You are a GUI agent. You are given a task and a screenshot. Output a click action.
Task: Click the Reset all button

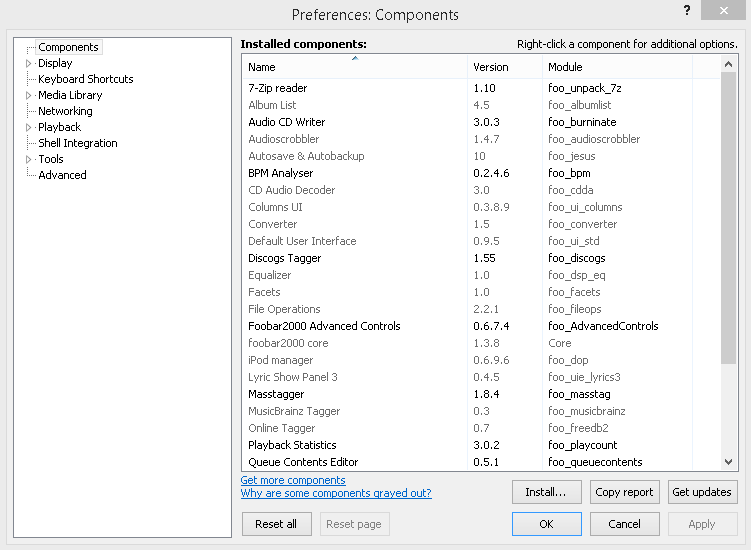coord(276,524)
